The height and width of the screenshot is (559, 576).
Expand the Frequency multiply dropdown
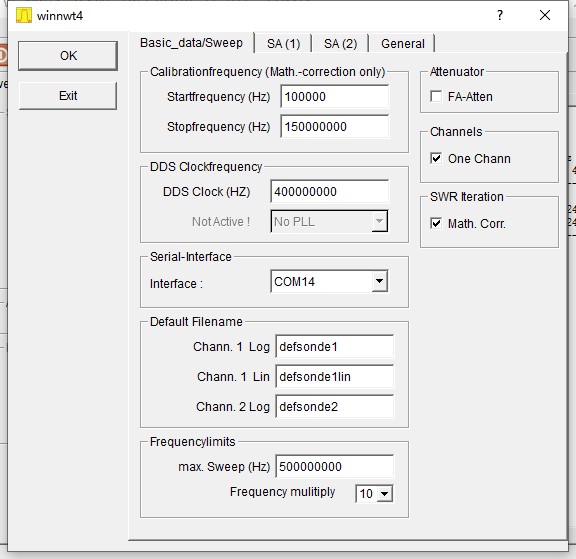tap(385, 494)
